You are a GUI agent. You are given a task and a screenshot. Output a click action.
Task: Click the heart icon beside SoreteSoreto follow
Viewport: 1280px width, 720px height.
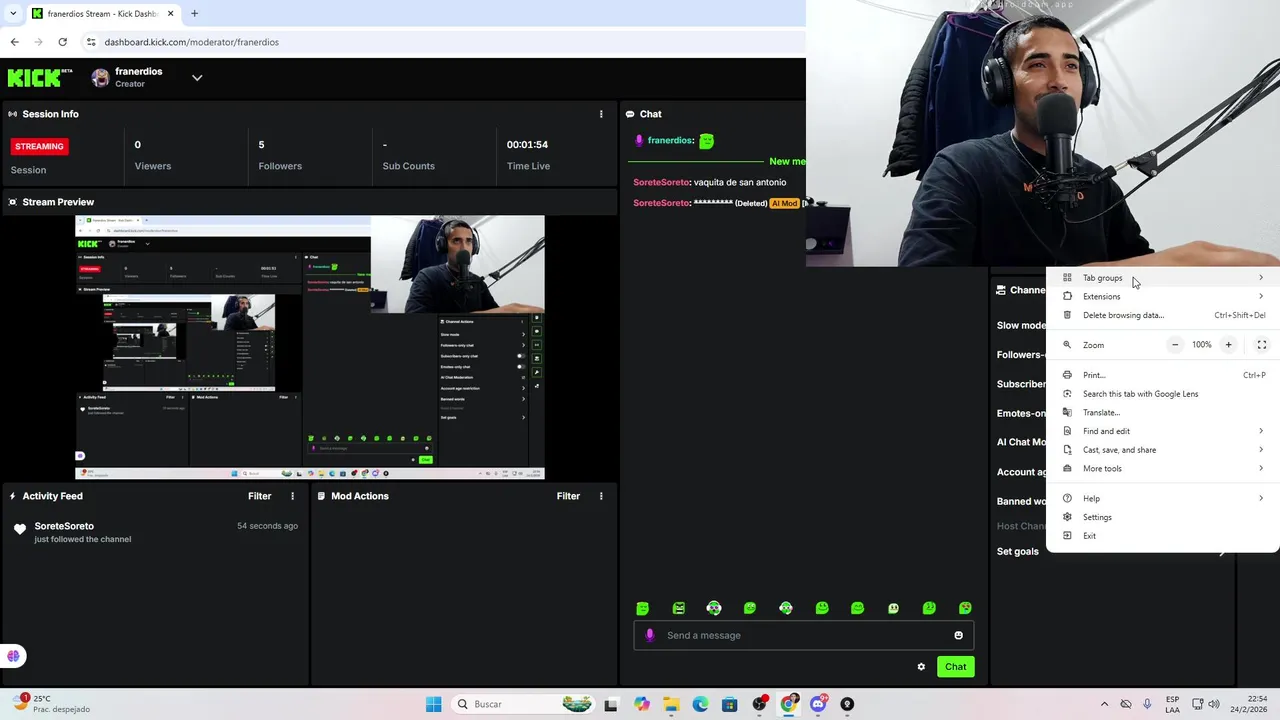[20, 529]
